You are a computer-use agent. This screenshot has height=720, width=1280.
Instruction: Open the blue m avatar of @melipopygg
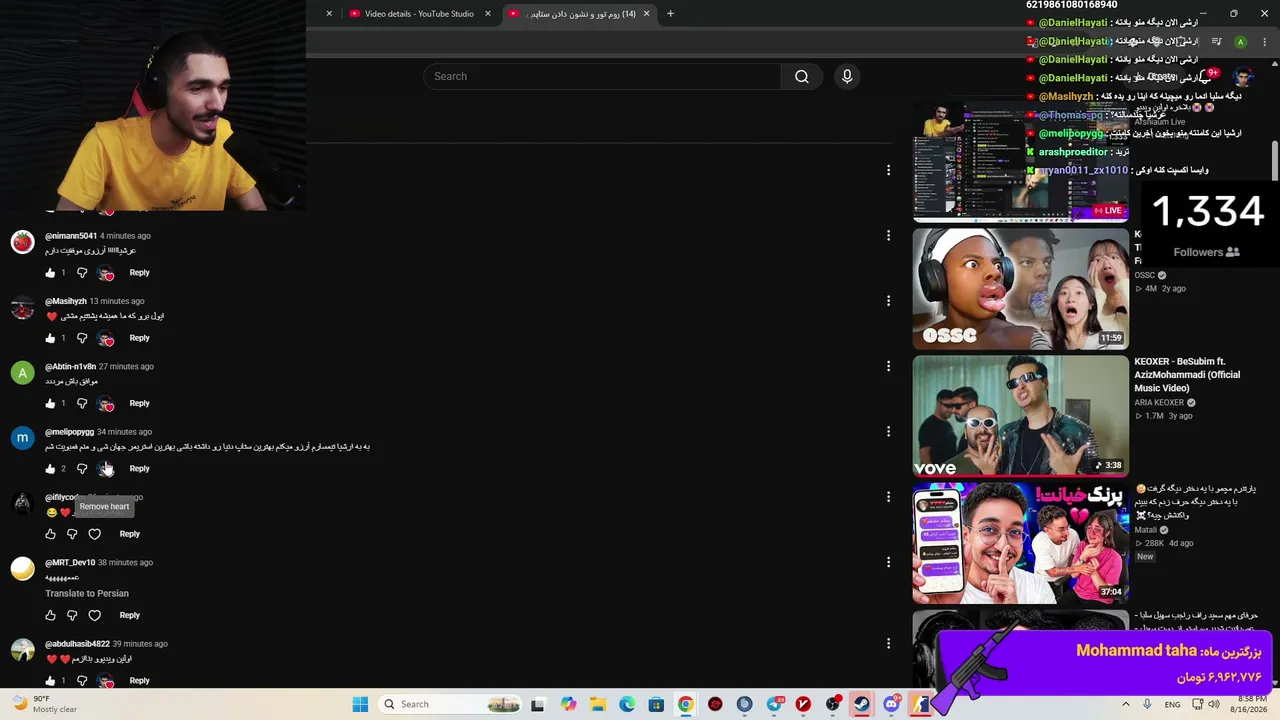click(22, 438)
